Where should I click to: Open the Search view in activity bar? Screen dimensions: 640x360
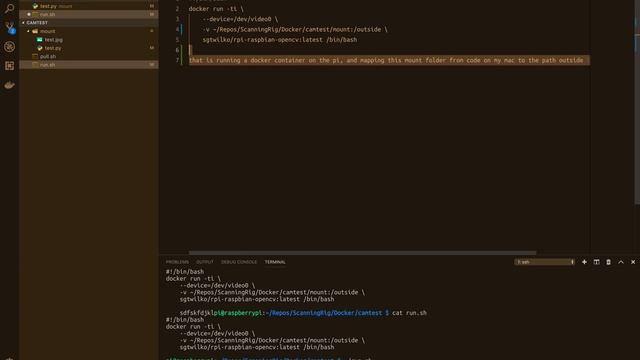(x=9, y=8)
